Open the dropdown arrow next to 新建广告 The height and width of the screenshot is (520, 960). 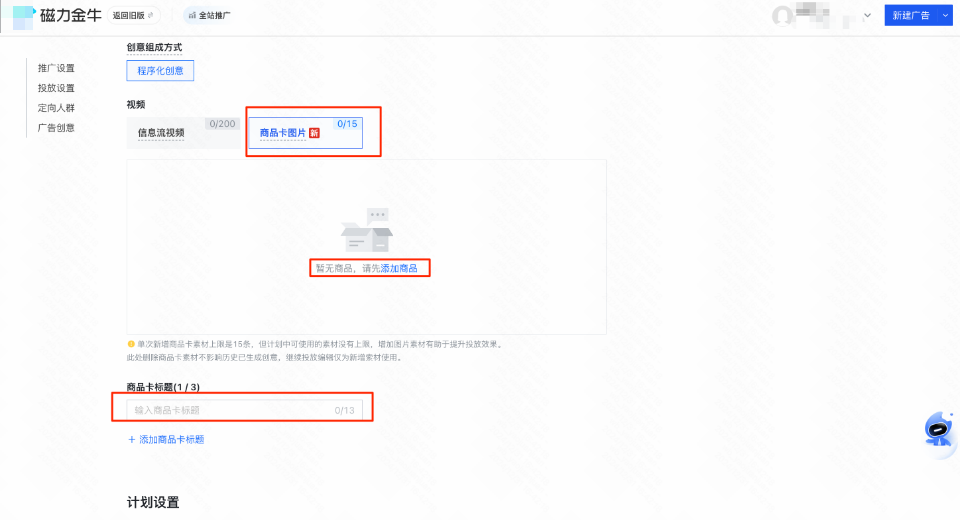(x=945, y=16)
